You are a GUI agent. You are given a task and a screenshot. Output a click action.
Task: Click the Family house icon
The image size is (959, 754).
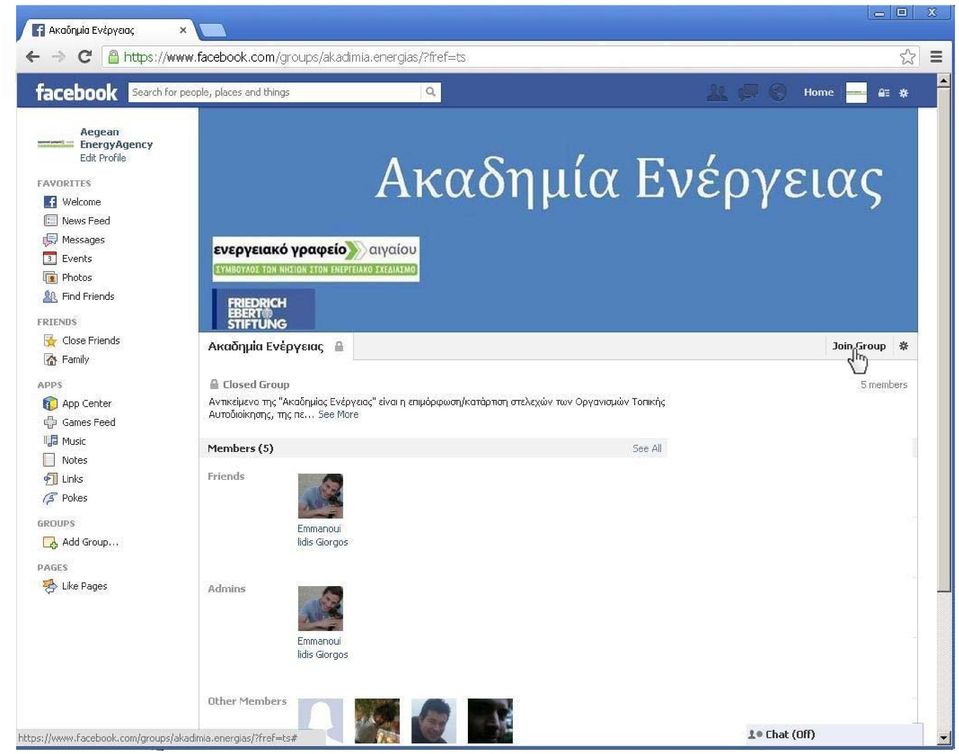[50, 360]
